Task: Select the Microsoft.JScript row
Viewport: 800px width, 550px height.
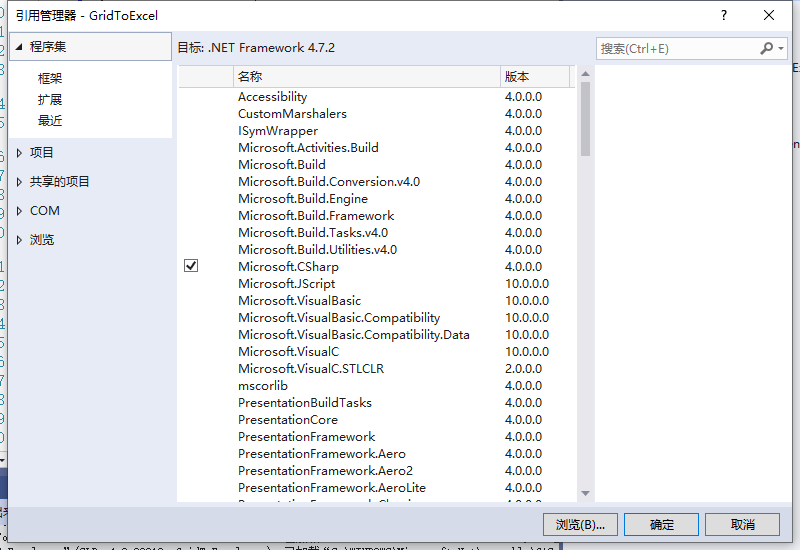Action: coord(377,284)
